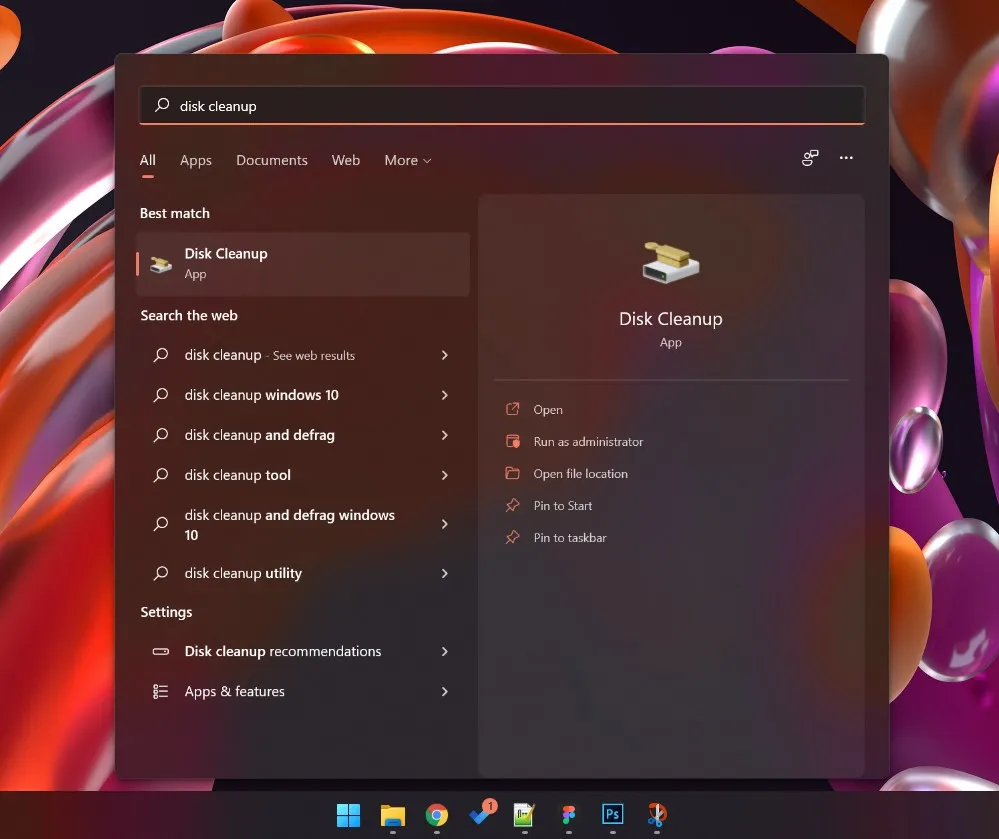Switch to the Apps search tab

(196, 160)
